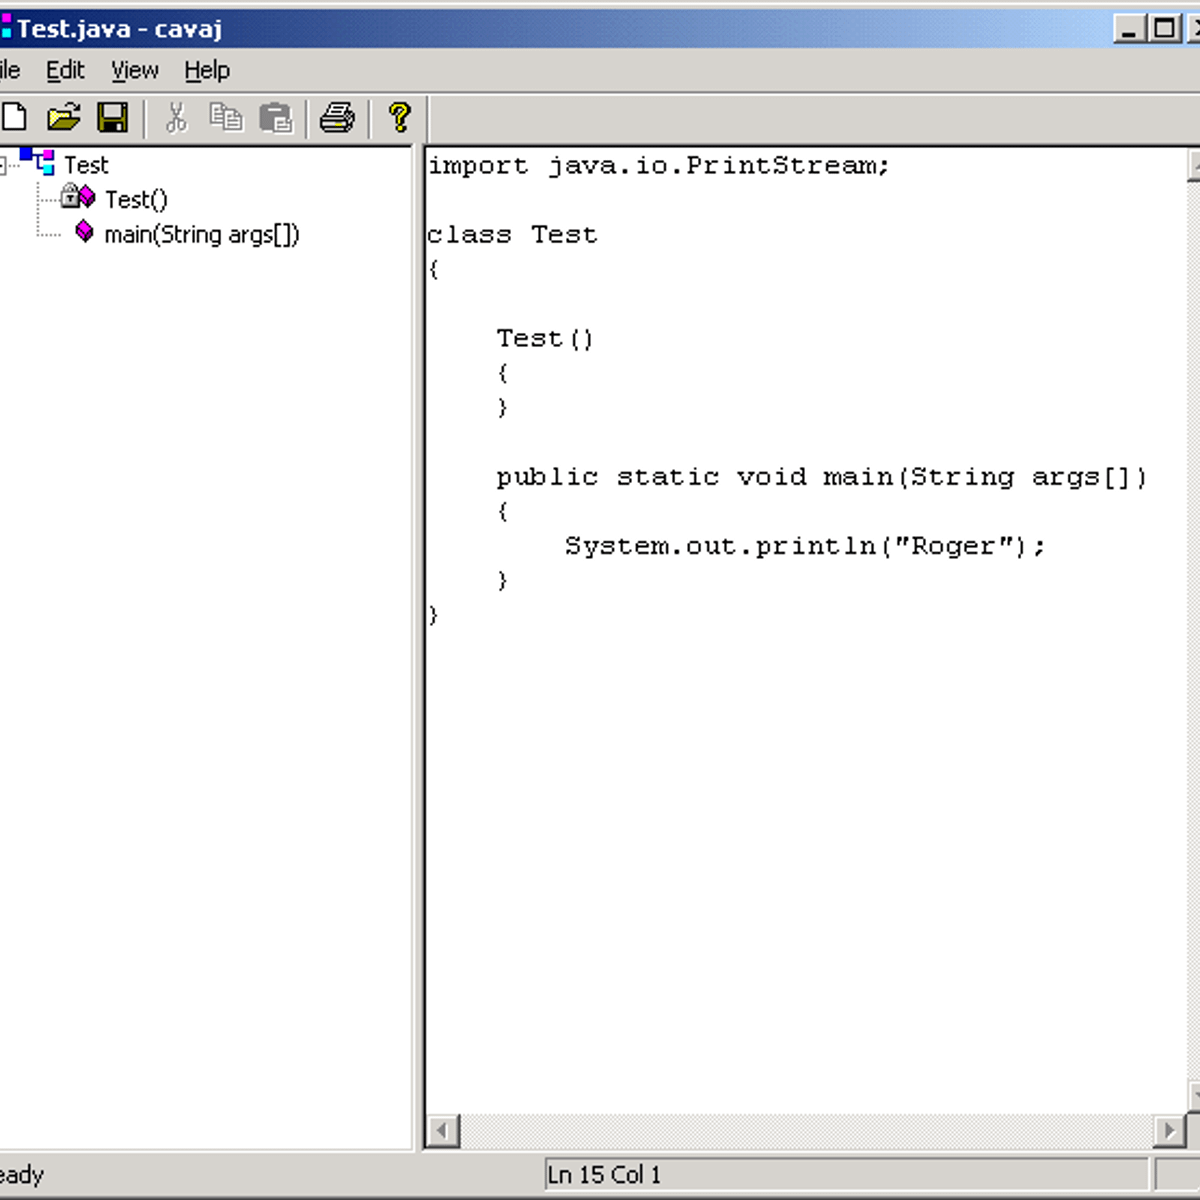Open a file using the folder toolbar icon
Image resolution: width=1200 pixels, height=1200 pixels.
pyautogui.click(x=64, y=117)
